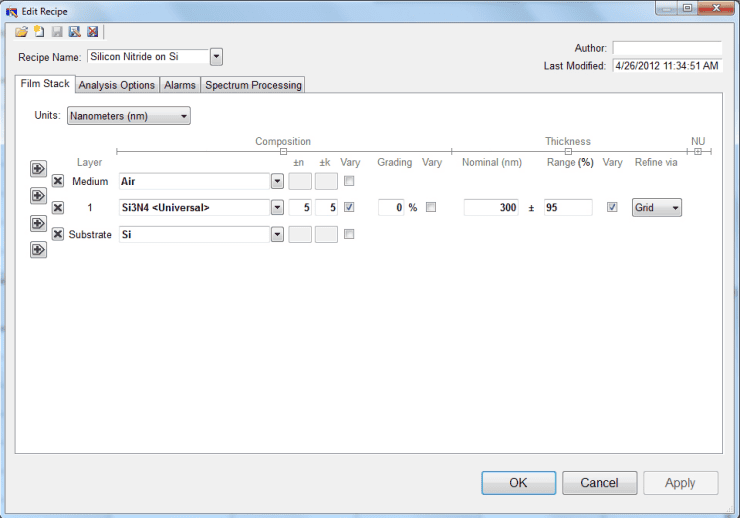Switch to the Analysis Options tab

point(117,85)
